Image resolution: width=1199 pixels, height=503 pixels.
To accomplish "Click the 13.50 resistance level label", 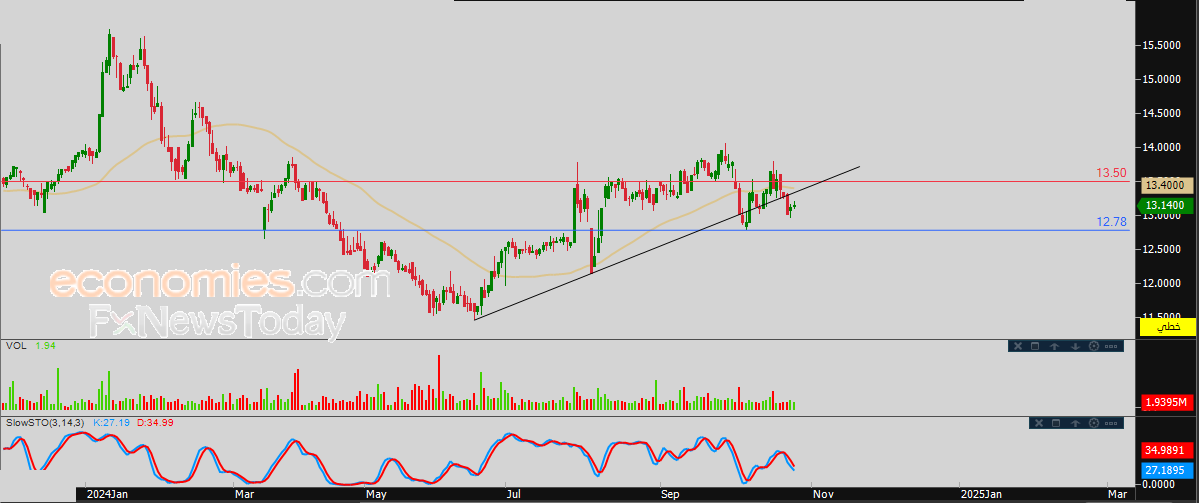I will click(1113, 174).
